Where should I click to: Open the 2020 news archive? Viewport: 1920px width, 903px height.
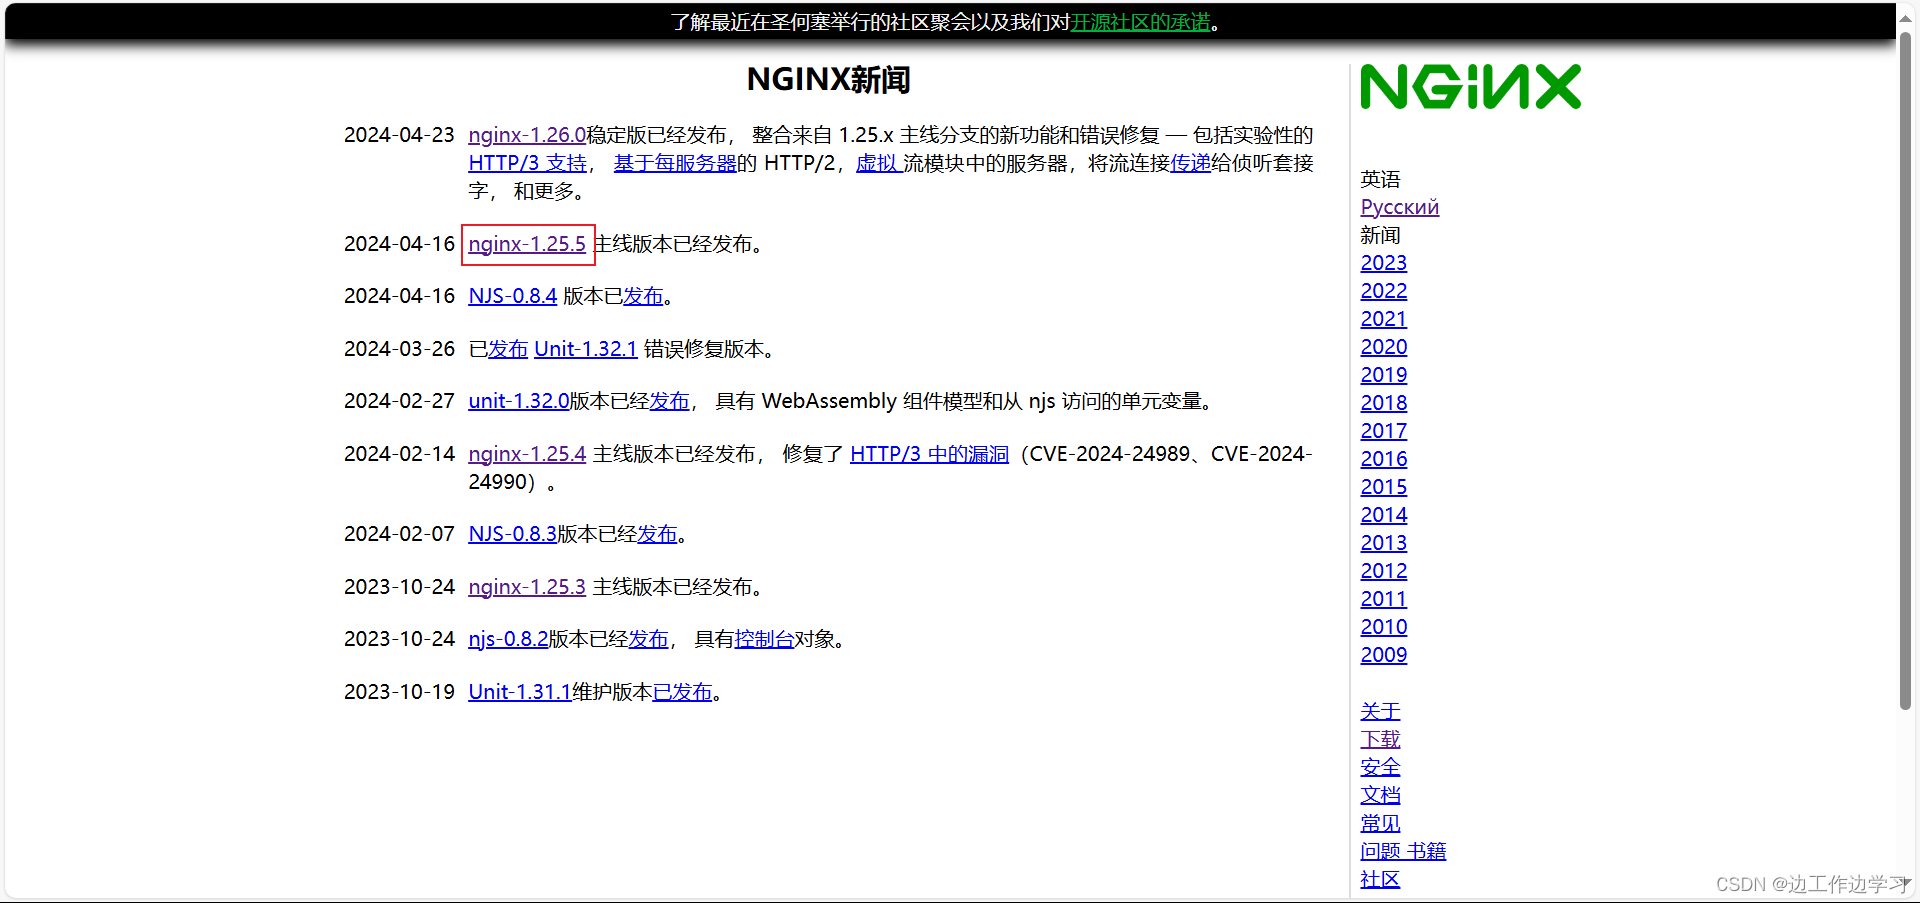coord(1383,347)
